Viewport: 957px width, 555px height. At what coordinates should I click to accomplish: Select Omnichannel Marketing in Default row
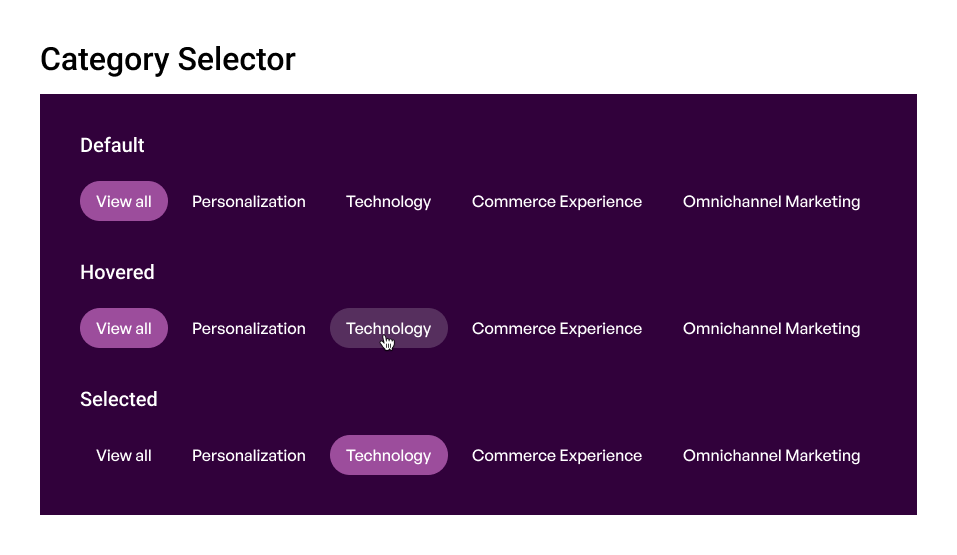point(771,201)
